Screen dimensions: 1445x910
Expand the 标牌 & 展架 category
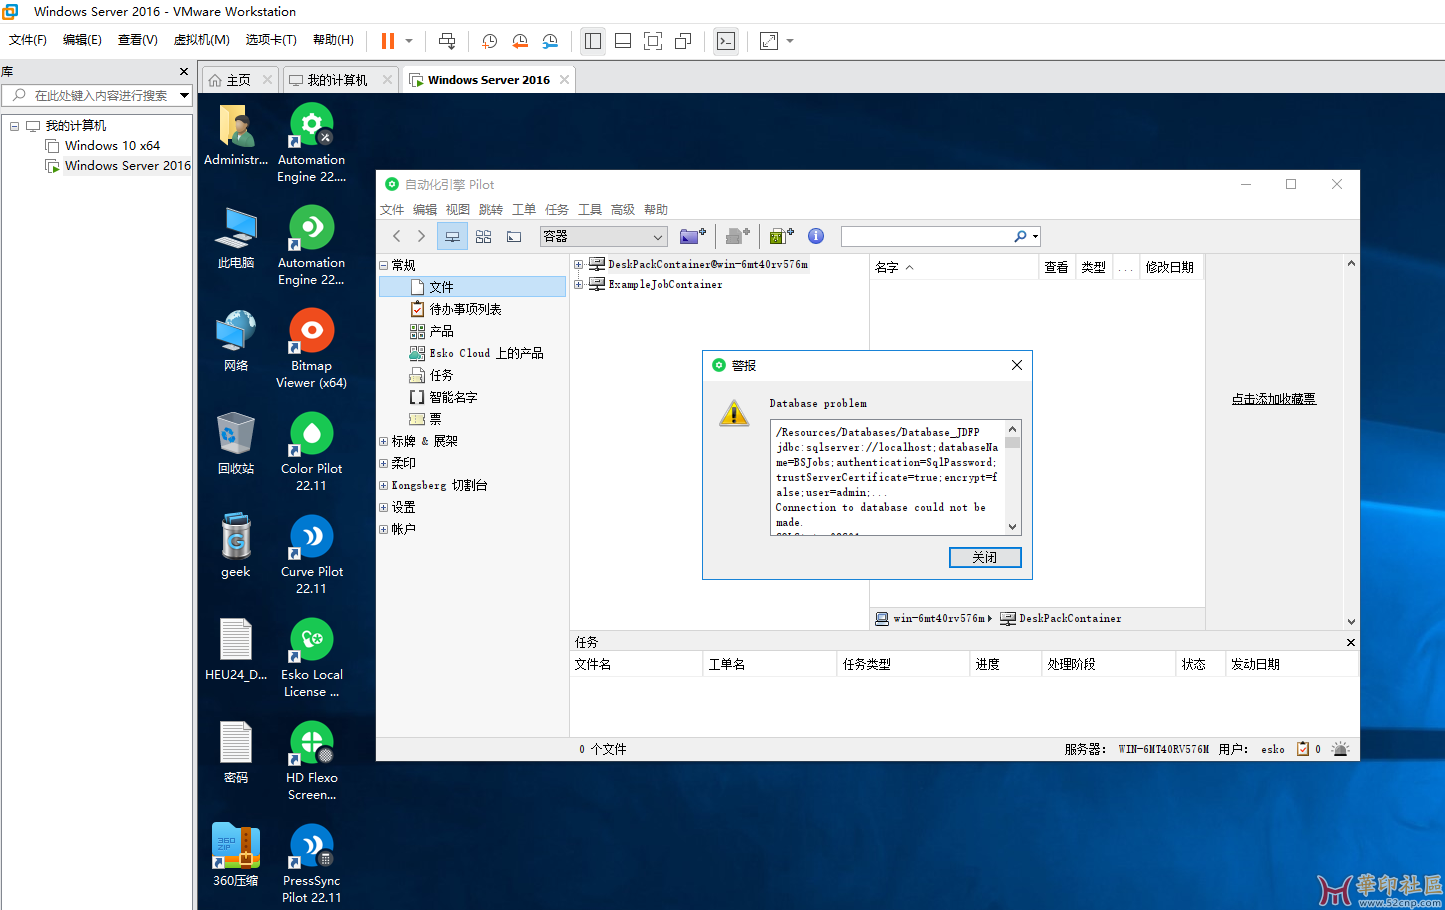point(384,441)
